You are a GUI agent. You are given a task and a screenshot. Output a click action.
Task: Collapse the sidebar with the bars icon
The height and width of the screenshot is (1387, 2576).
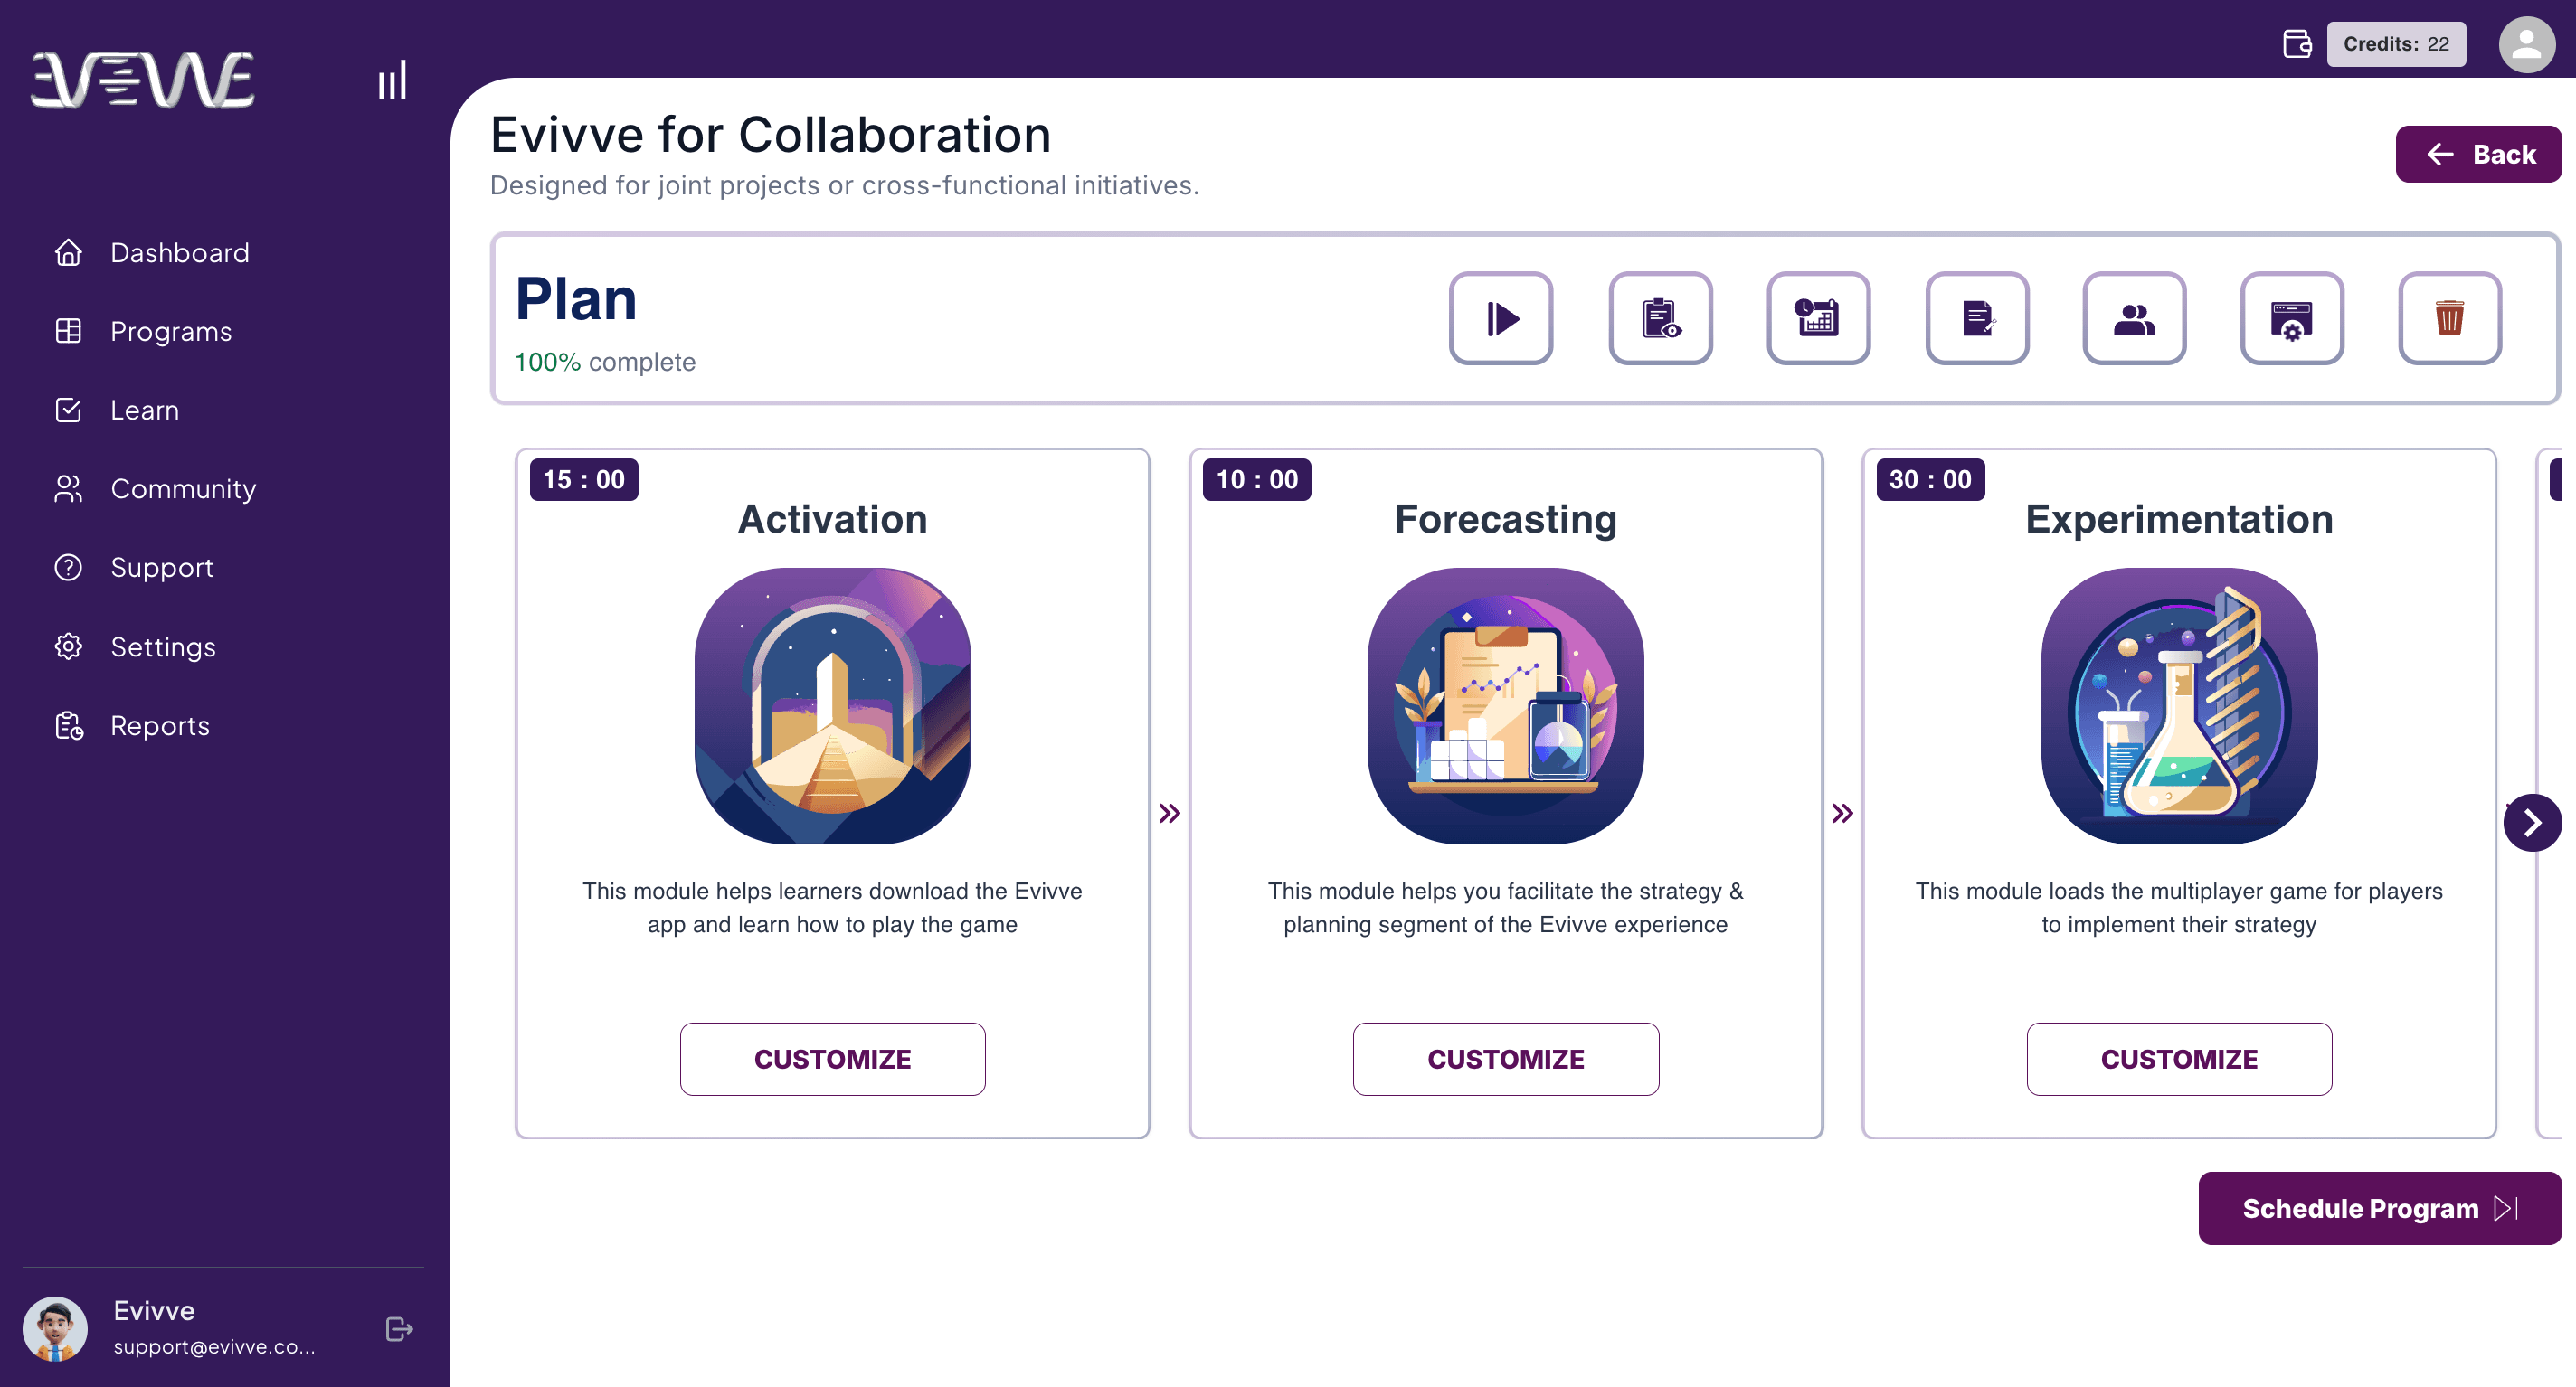pyautogui.click(x=392, y=80)
